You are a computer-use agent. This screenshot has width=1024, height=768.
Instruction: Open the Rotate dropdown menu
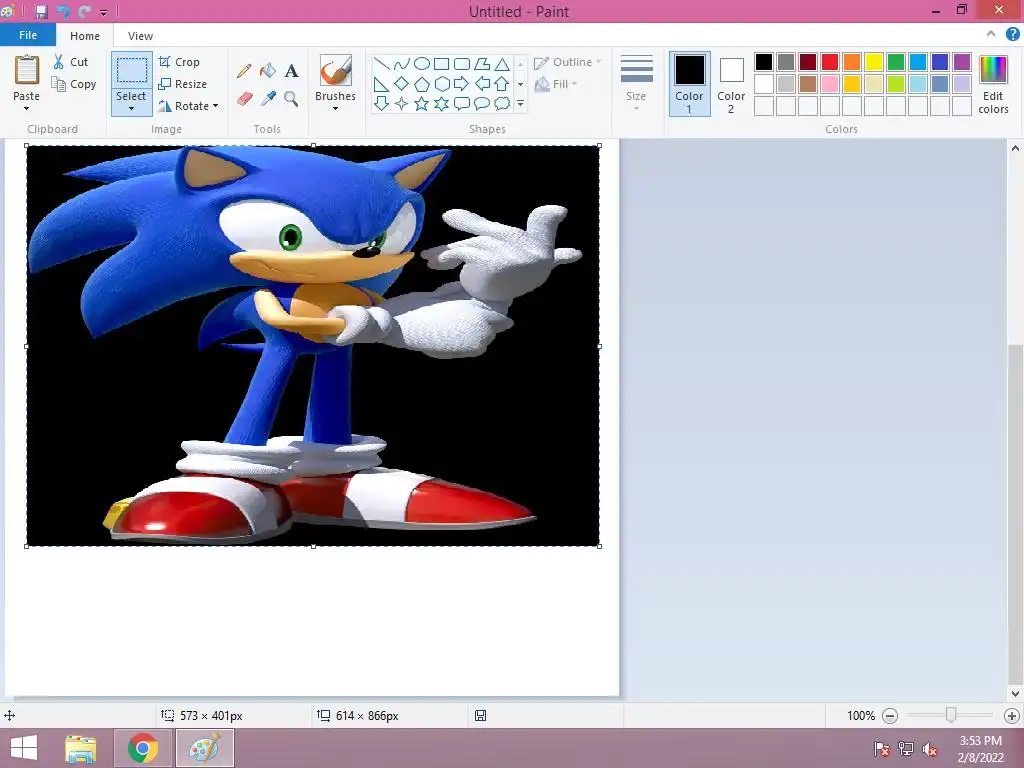[x=216, y=106]
